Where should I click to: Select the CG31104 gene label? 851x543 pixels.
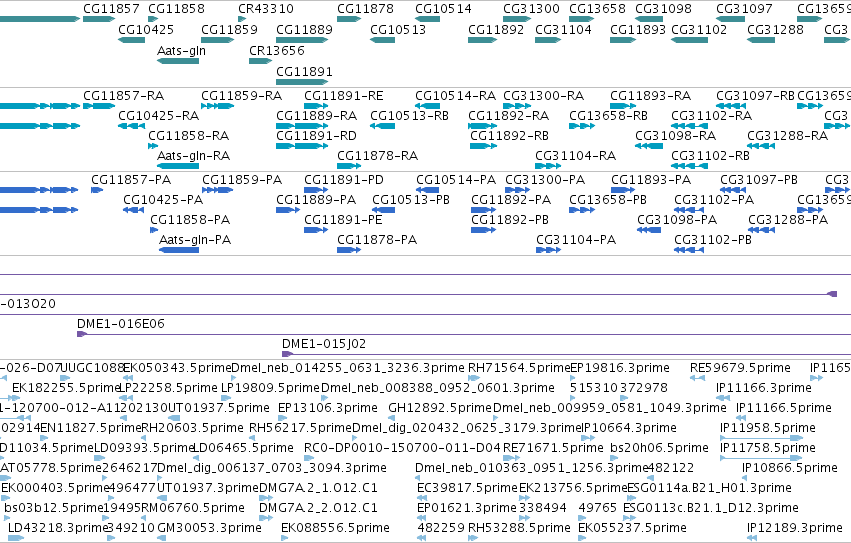563,29
